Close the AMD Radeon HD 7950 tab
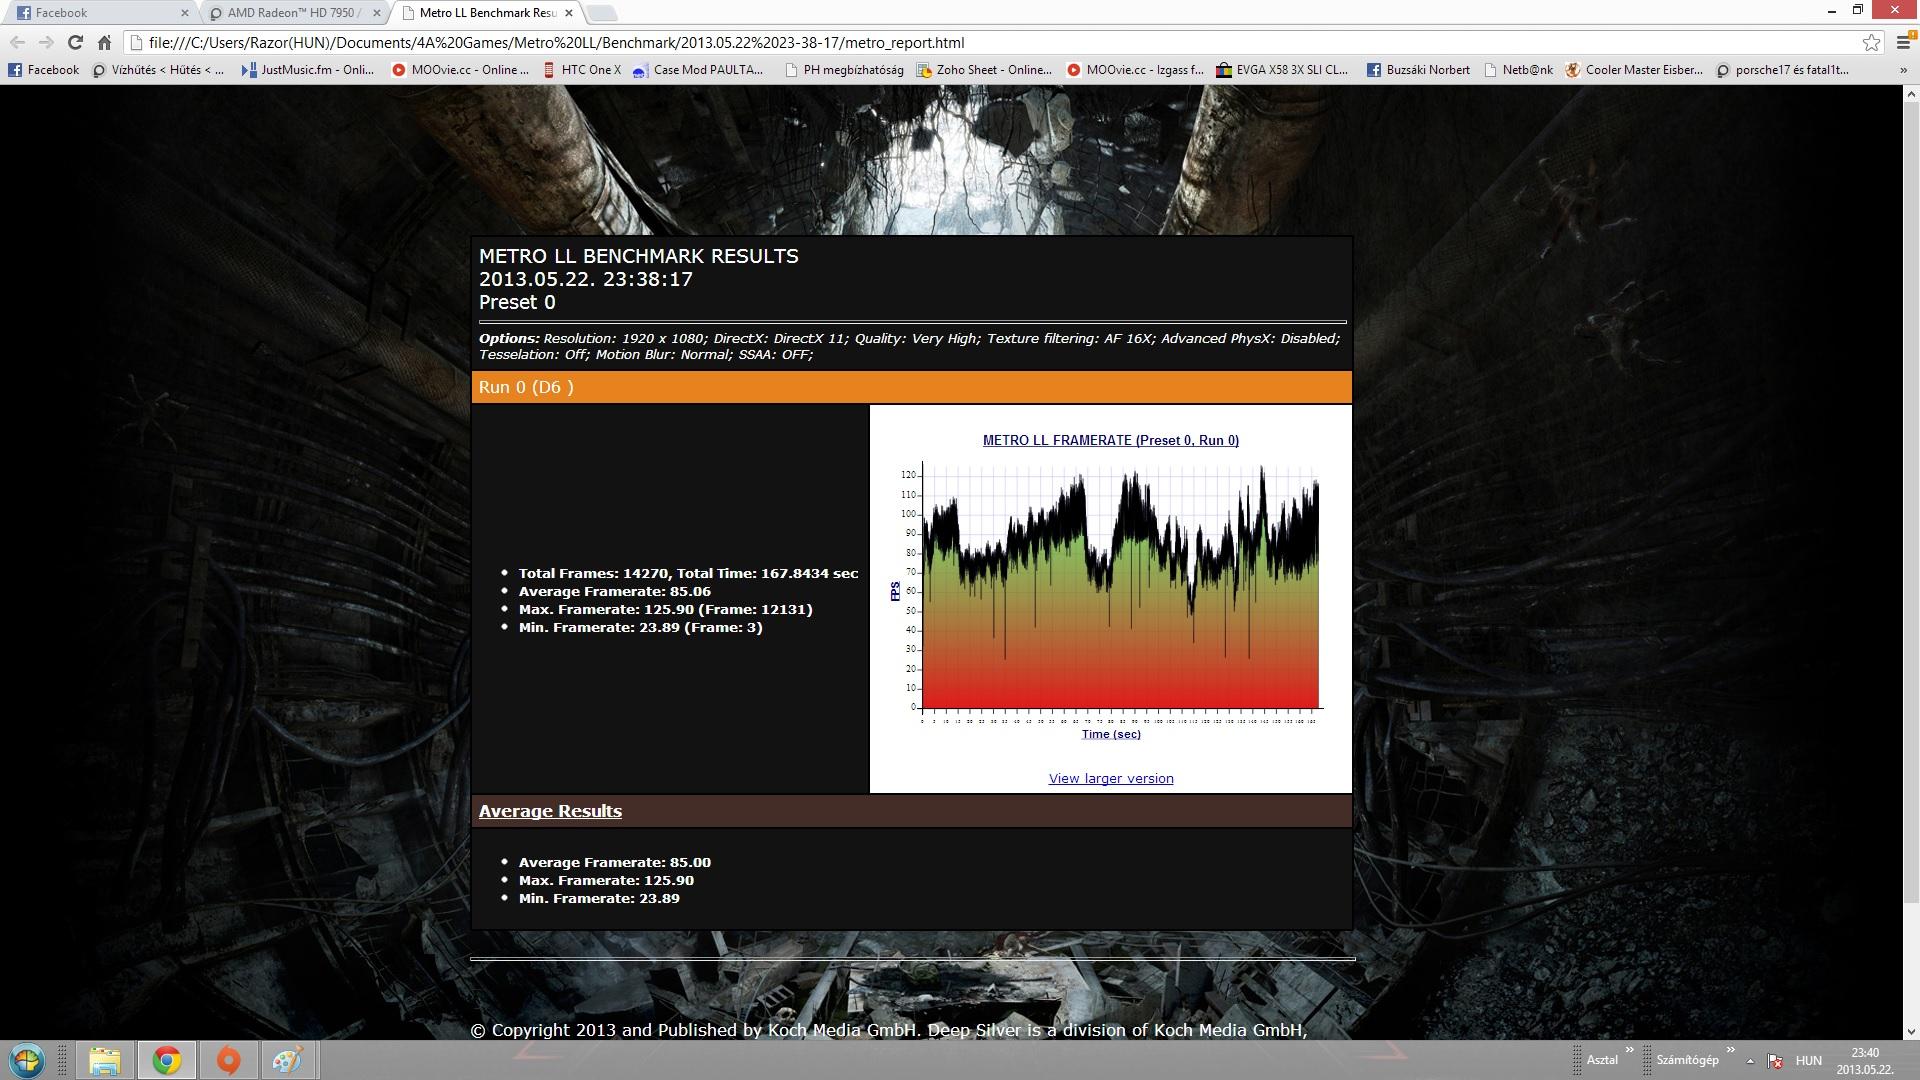This screenshot has height=1080, width=1920. click(376, 13)
